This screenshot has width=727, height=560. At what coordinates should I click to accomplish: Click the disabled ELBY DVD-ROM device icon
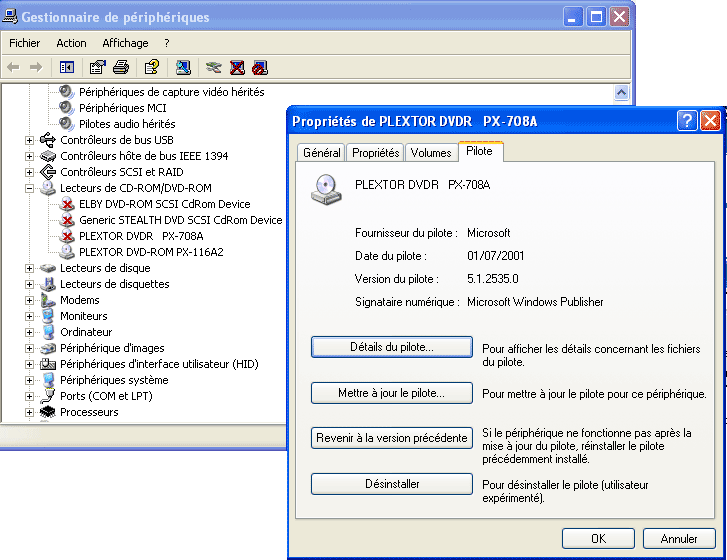point(67,204)
